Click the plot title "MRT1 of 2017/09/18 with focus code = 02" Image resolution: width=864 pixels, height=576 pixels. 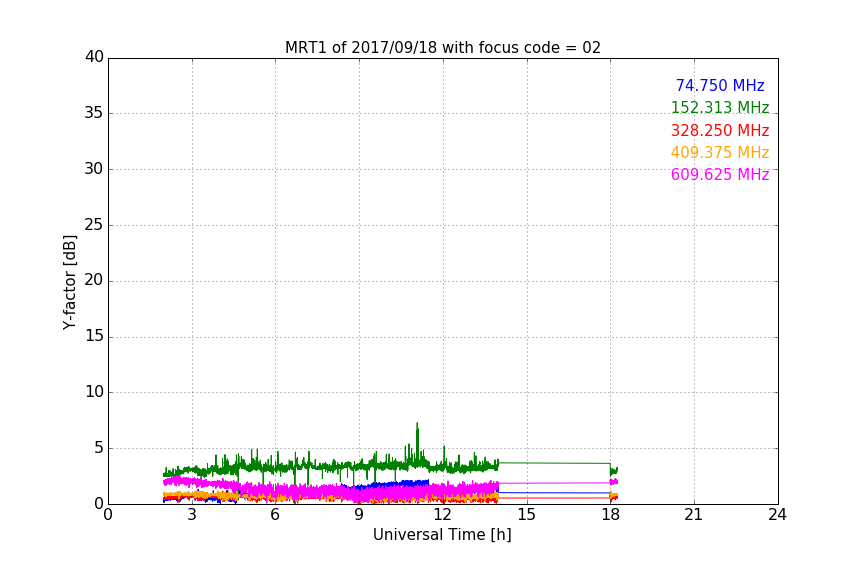442,48
